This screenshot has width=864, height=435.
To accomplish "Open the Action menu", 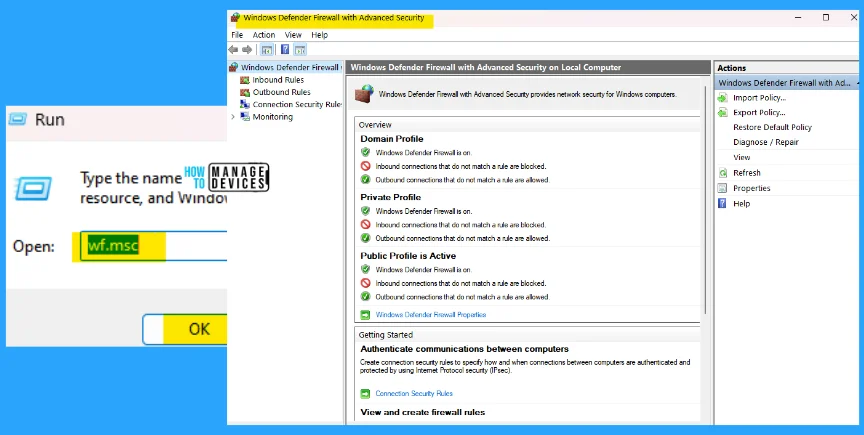I will tap(264, 35).
